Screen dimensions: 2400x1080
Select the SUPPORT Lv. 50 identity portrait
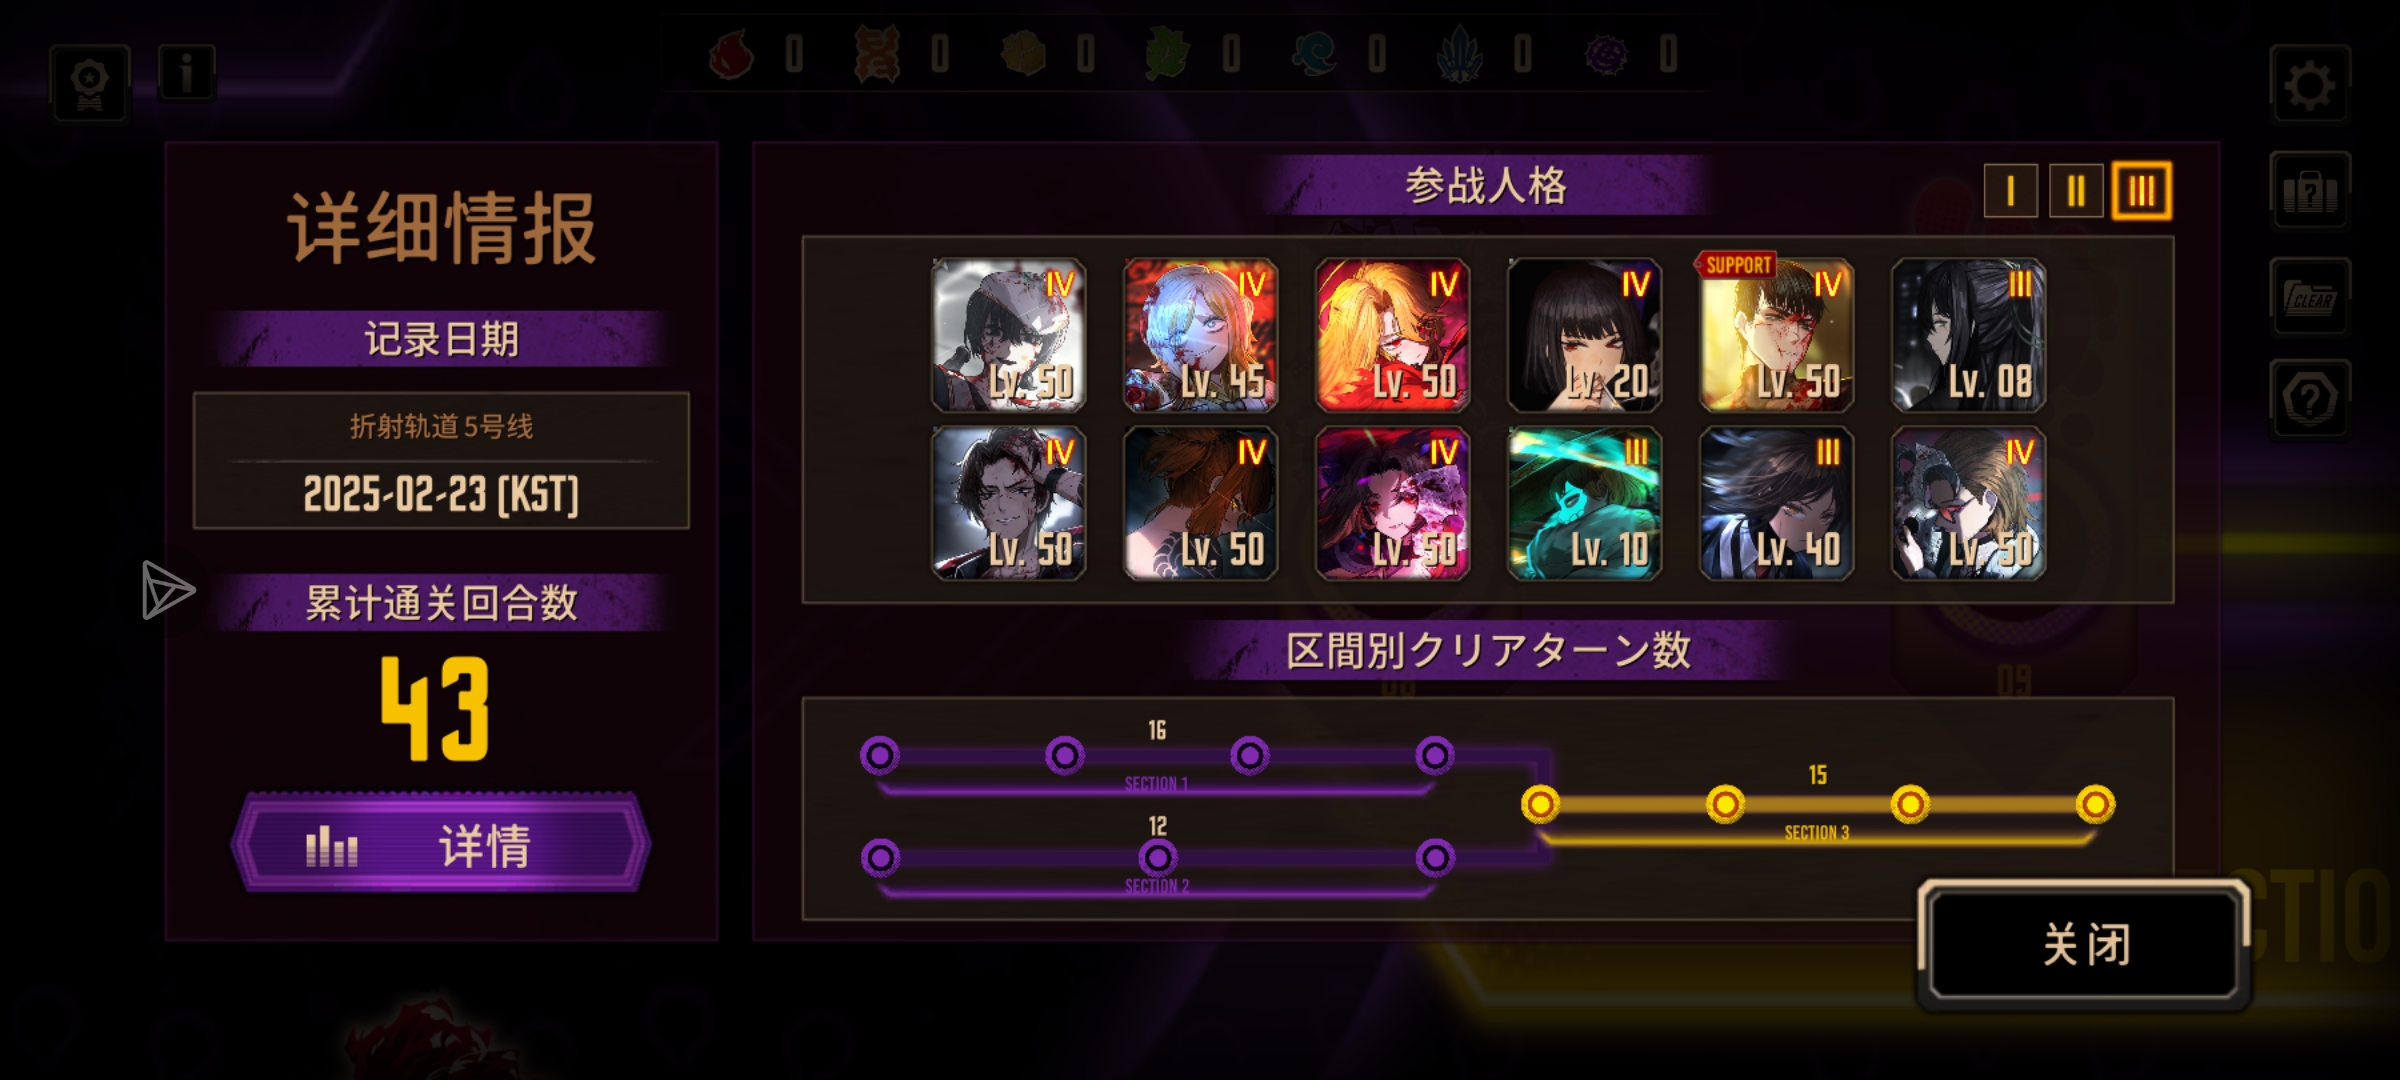(x=1776, y=335)
